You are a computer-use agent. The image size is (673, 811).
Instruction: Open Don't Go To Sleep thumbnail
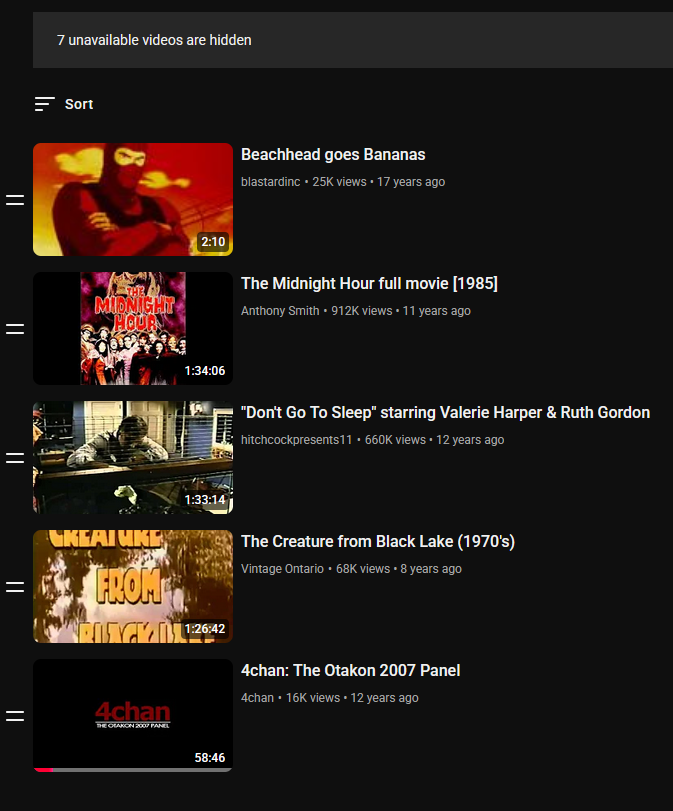click(x=133, y=457)
